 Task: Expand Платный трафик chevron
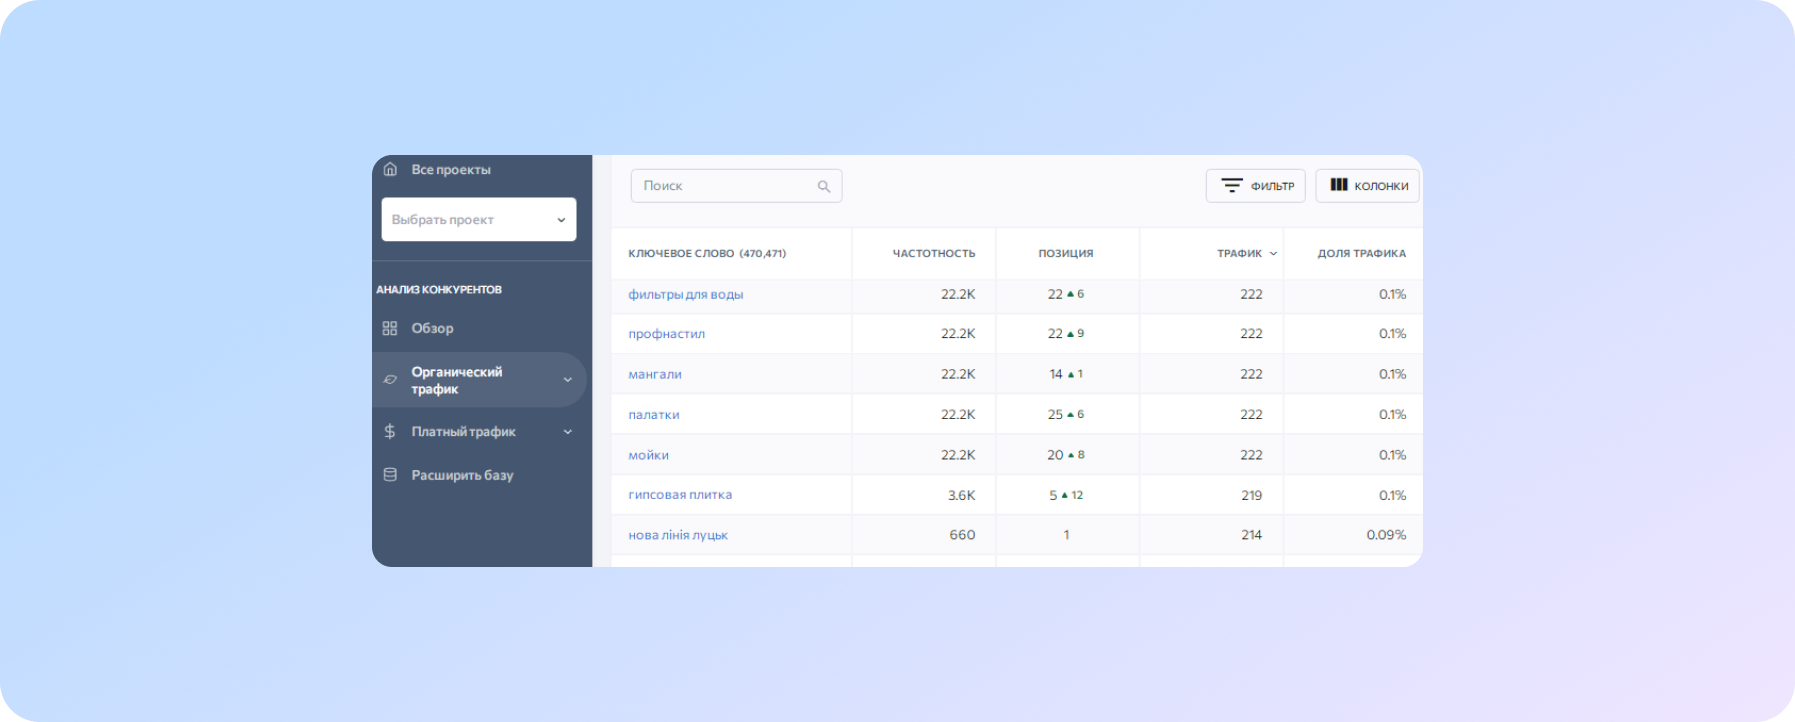[568, 432]
